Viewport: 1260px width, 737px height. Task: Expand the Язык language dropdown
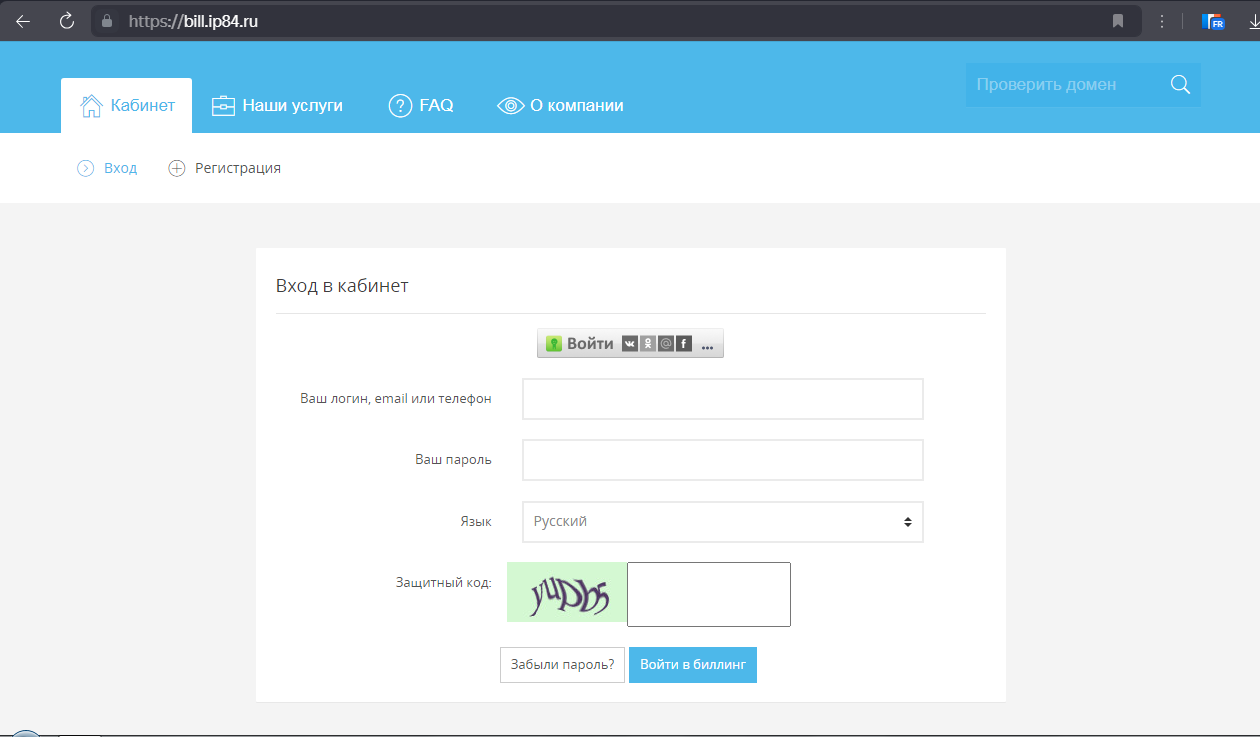(x=722, y=522)
